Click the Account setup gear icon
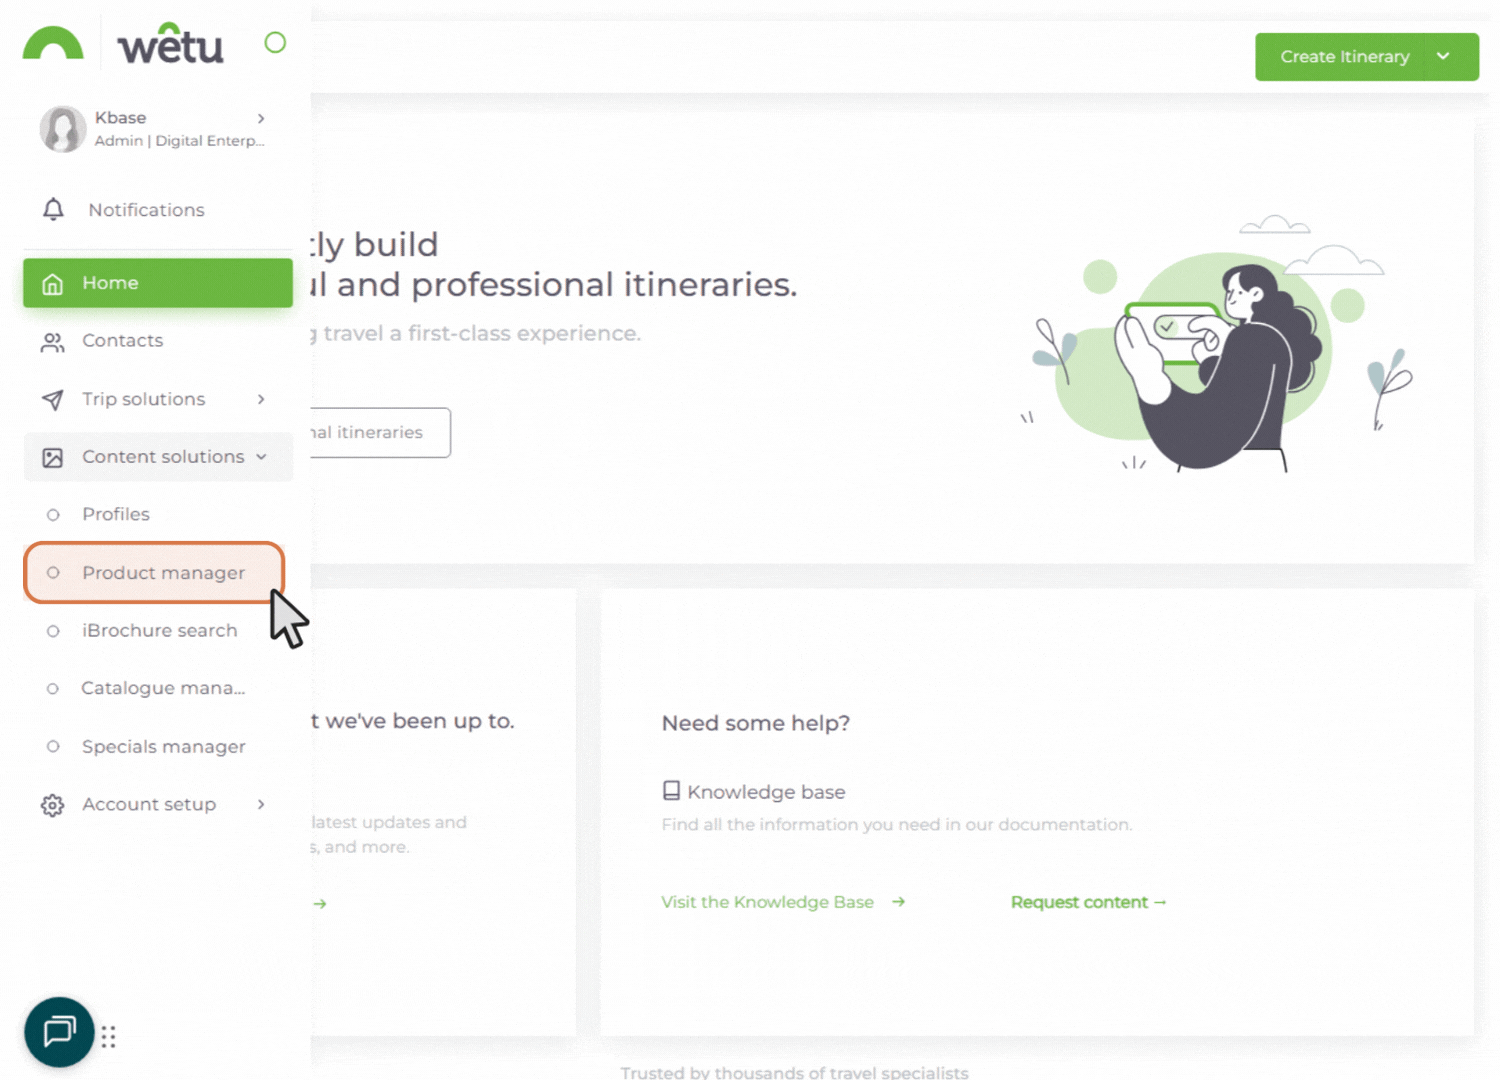This screenshot has width=1500, height=1080. pyautogui.click(x=53, y=806)
